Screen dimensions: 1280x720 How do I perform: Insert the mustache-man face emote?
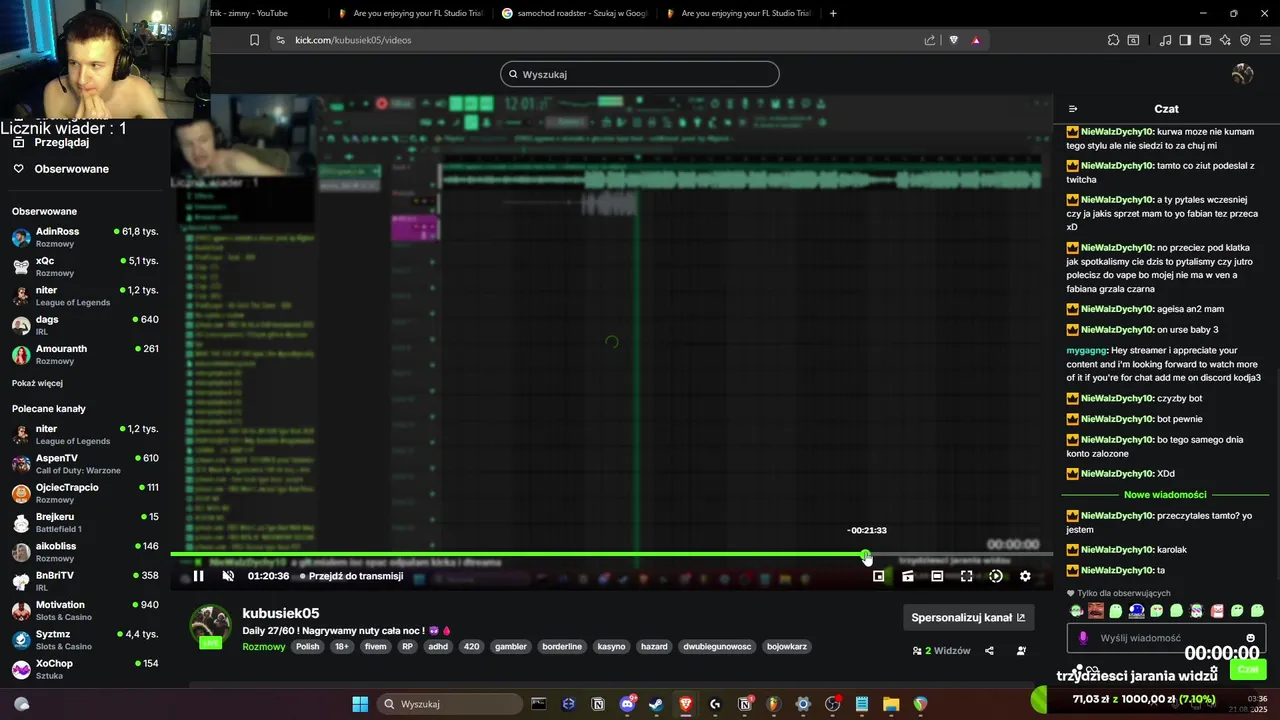coord(1096,610)
